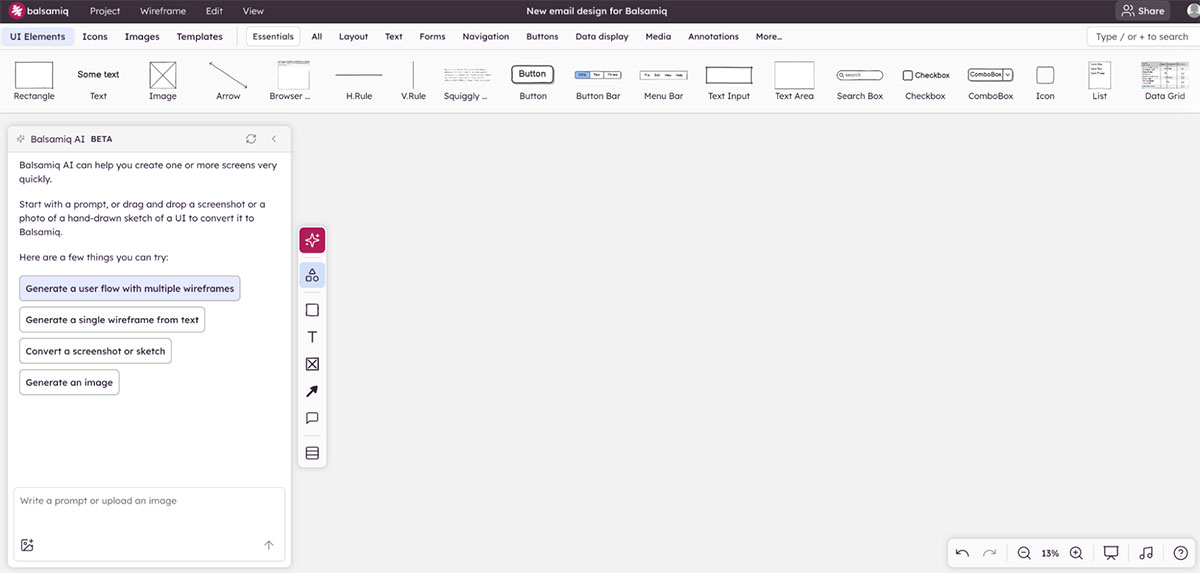
Task: Choose Convert a screenshot or sketch
Action: tap(95, 351)
